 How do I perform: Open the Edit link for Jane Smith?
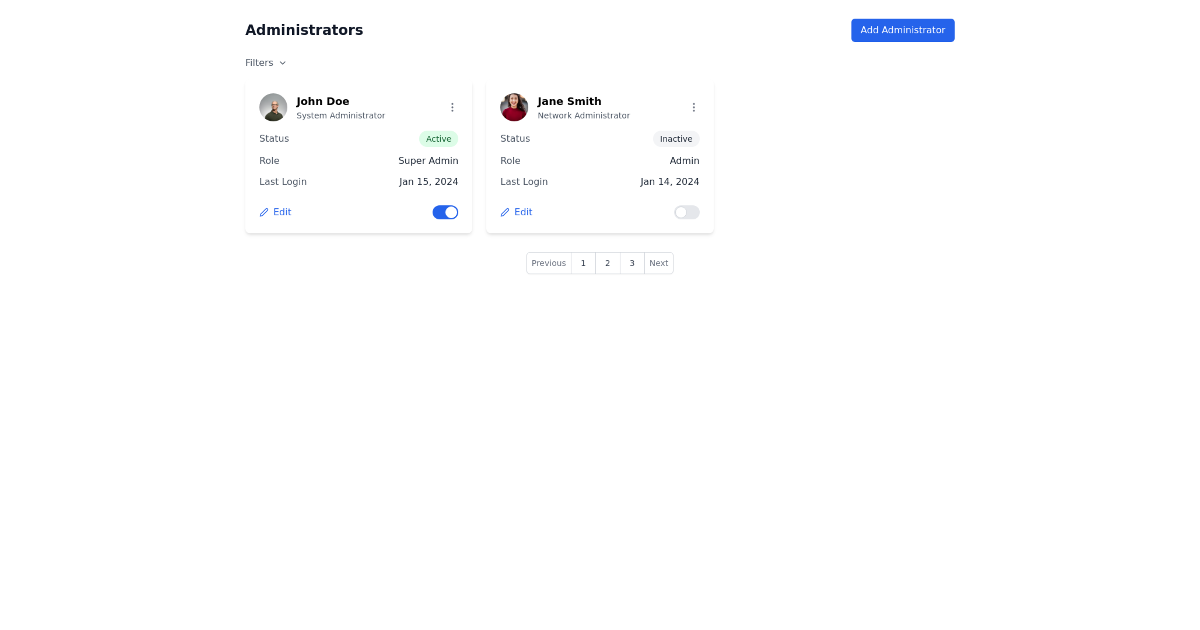coord(523,212)
